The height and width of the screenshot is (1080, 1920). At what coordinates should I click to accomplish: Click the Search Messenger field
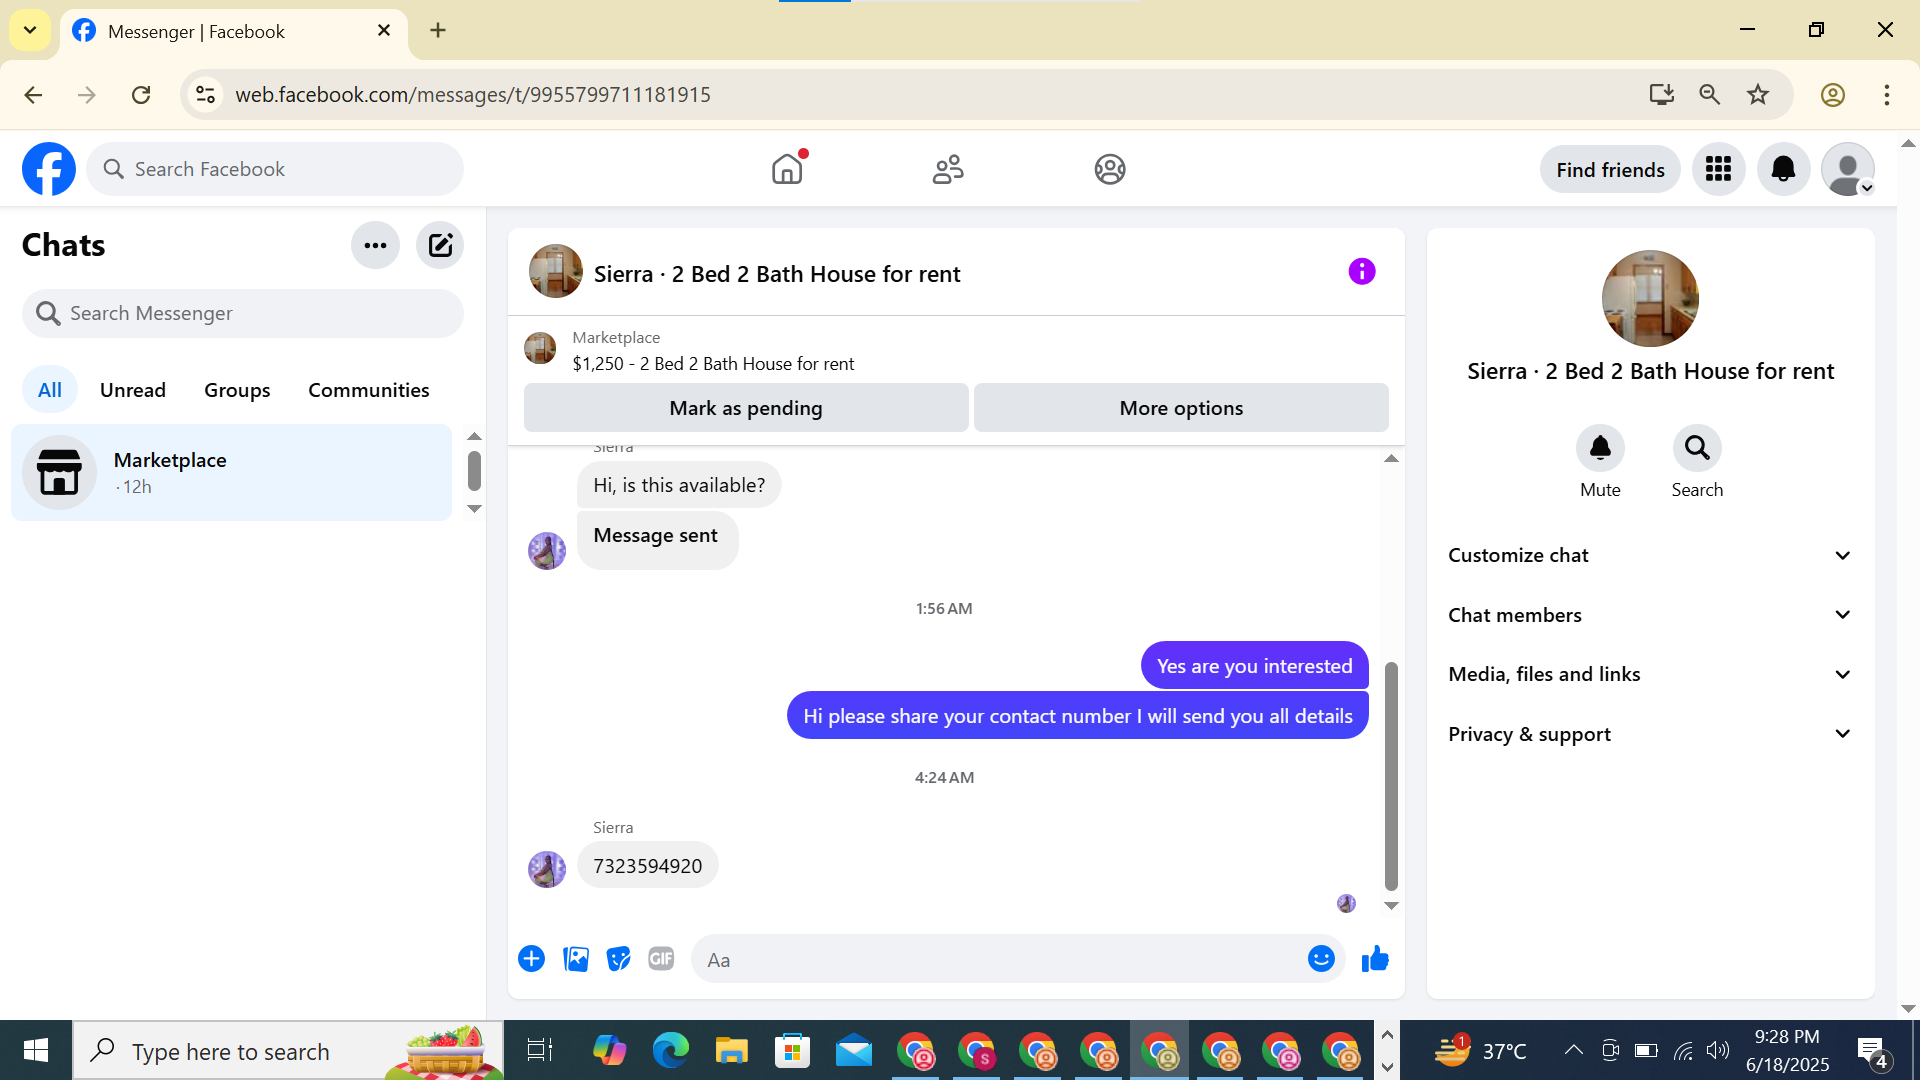(243, 314)
